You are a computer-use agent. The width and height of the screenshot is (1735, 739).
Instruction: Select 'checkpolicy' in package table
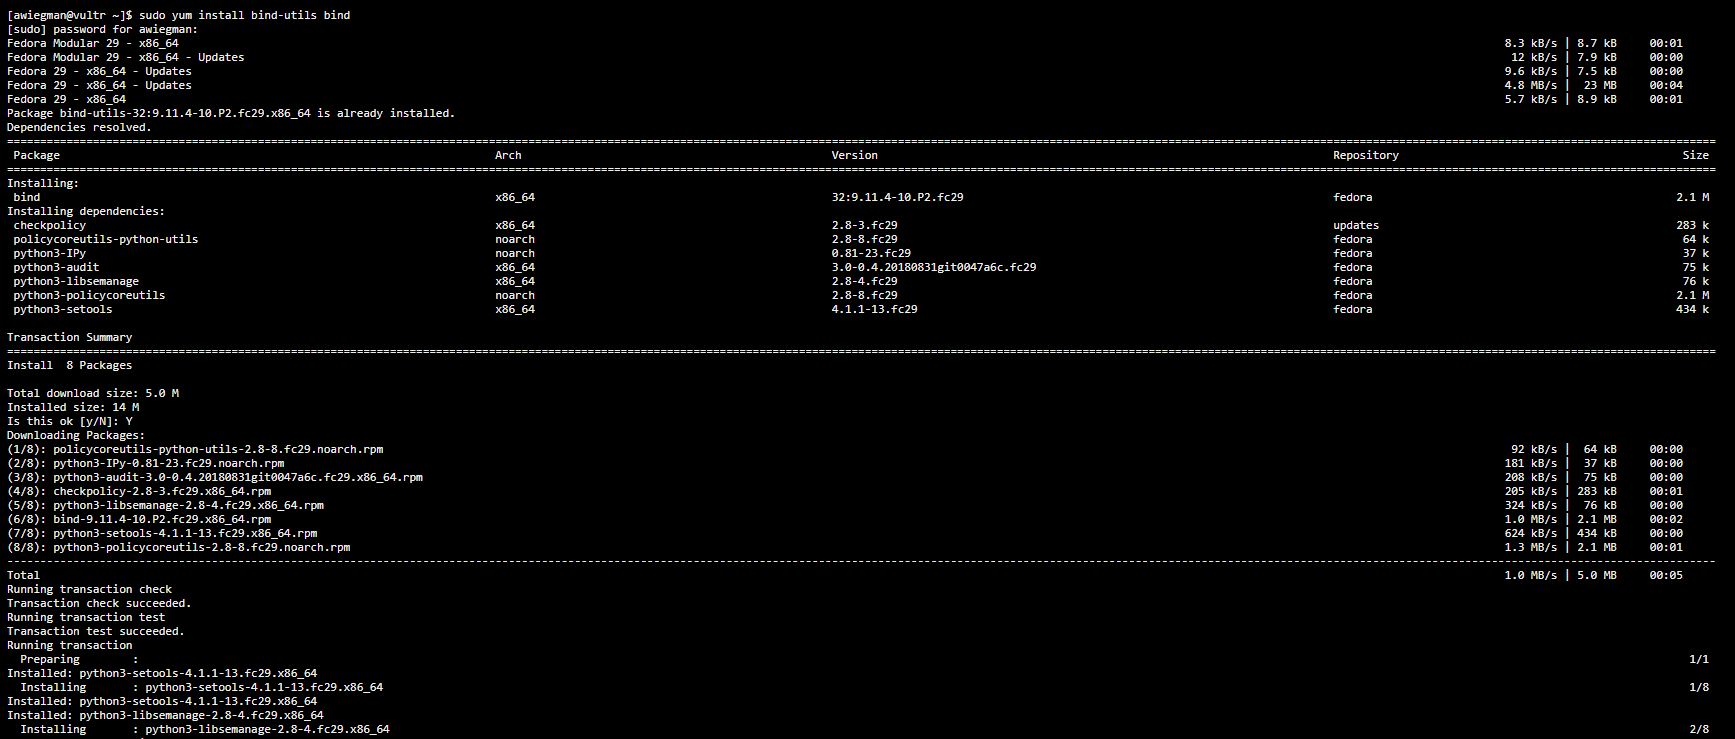coord(49,225)
